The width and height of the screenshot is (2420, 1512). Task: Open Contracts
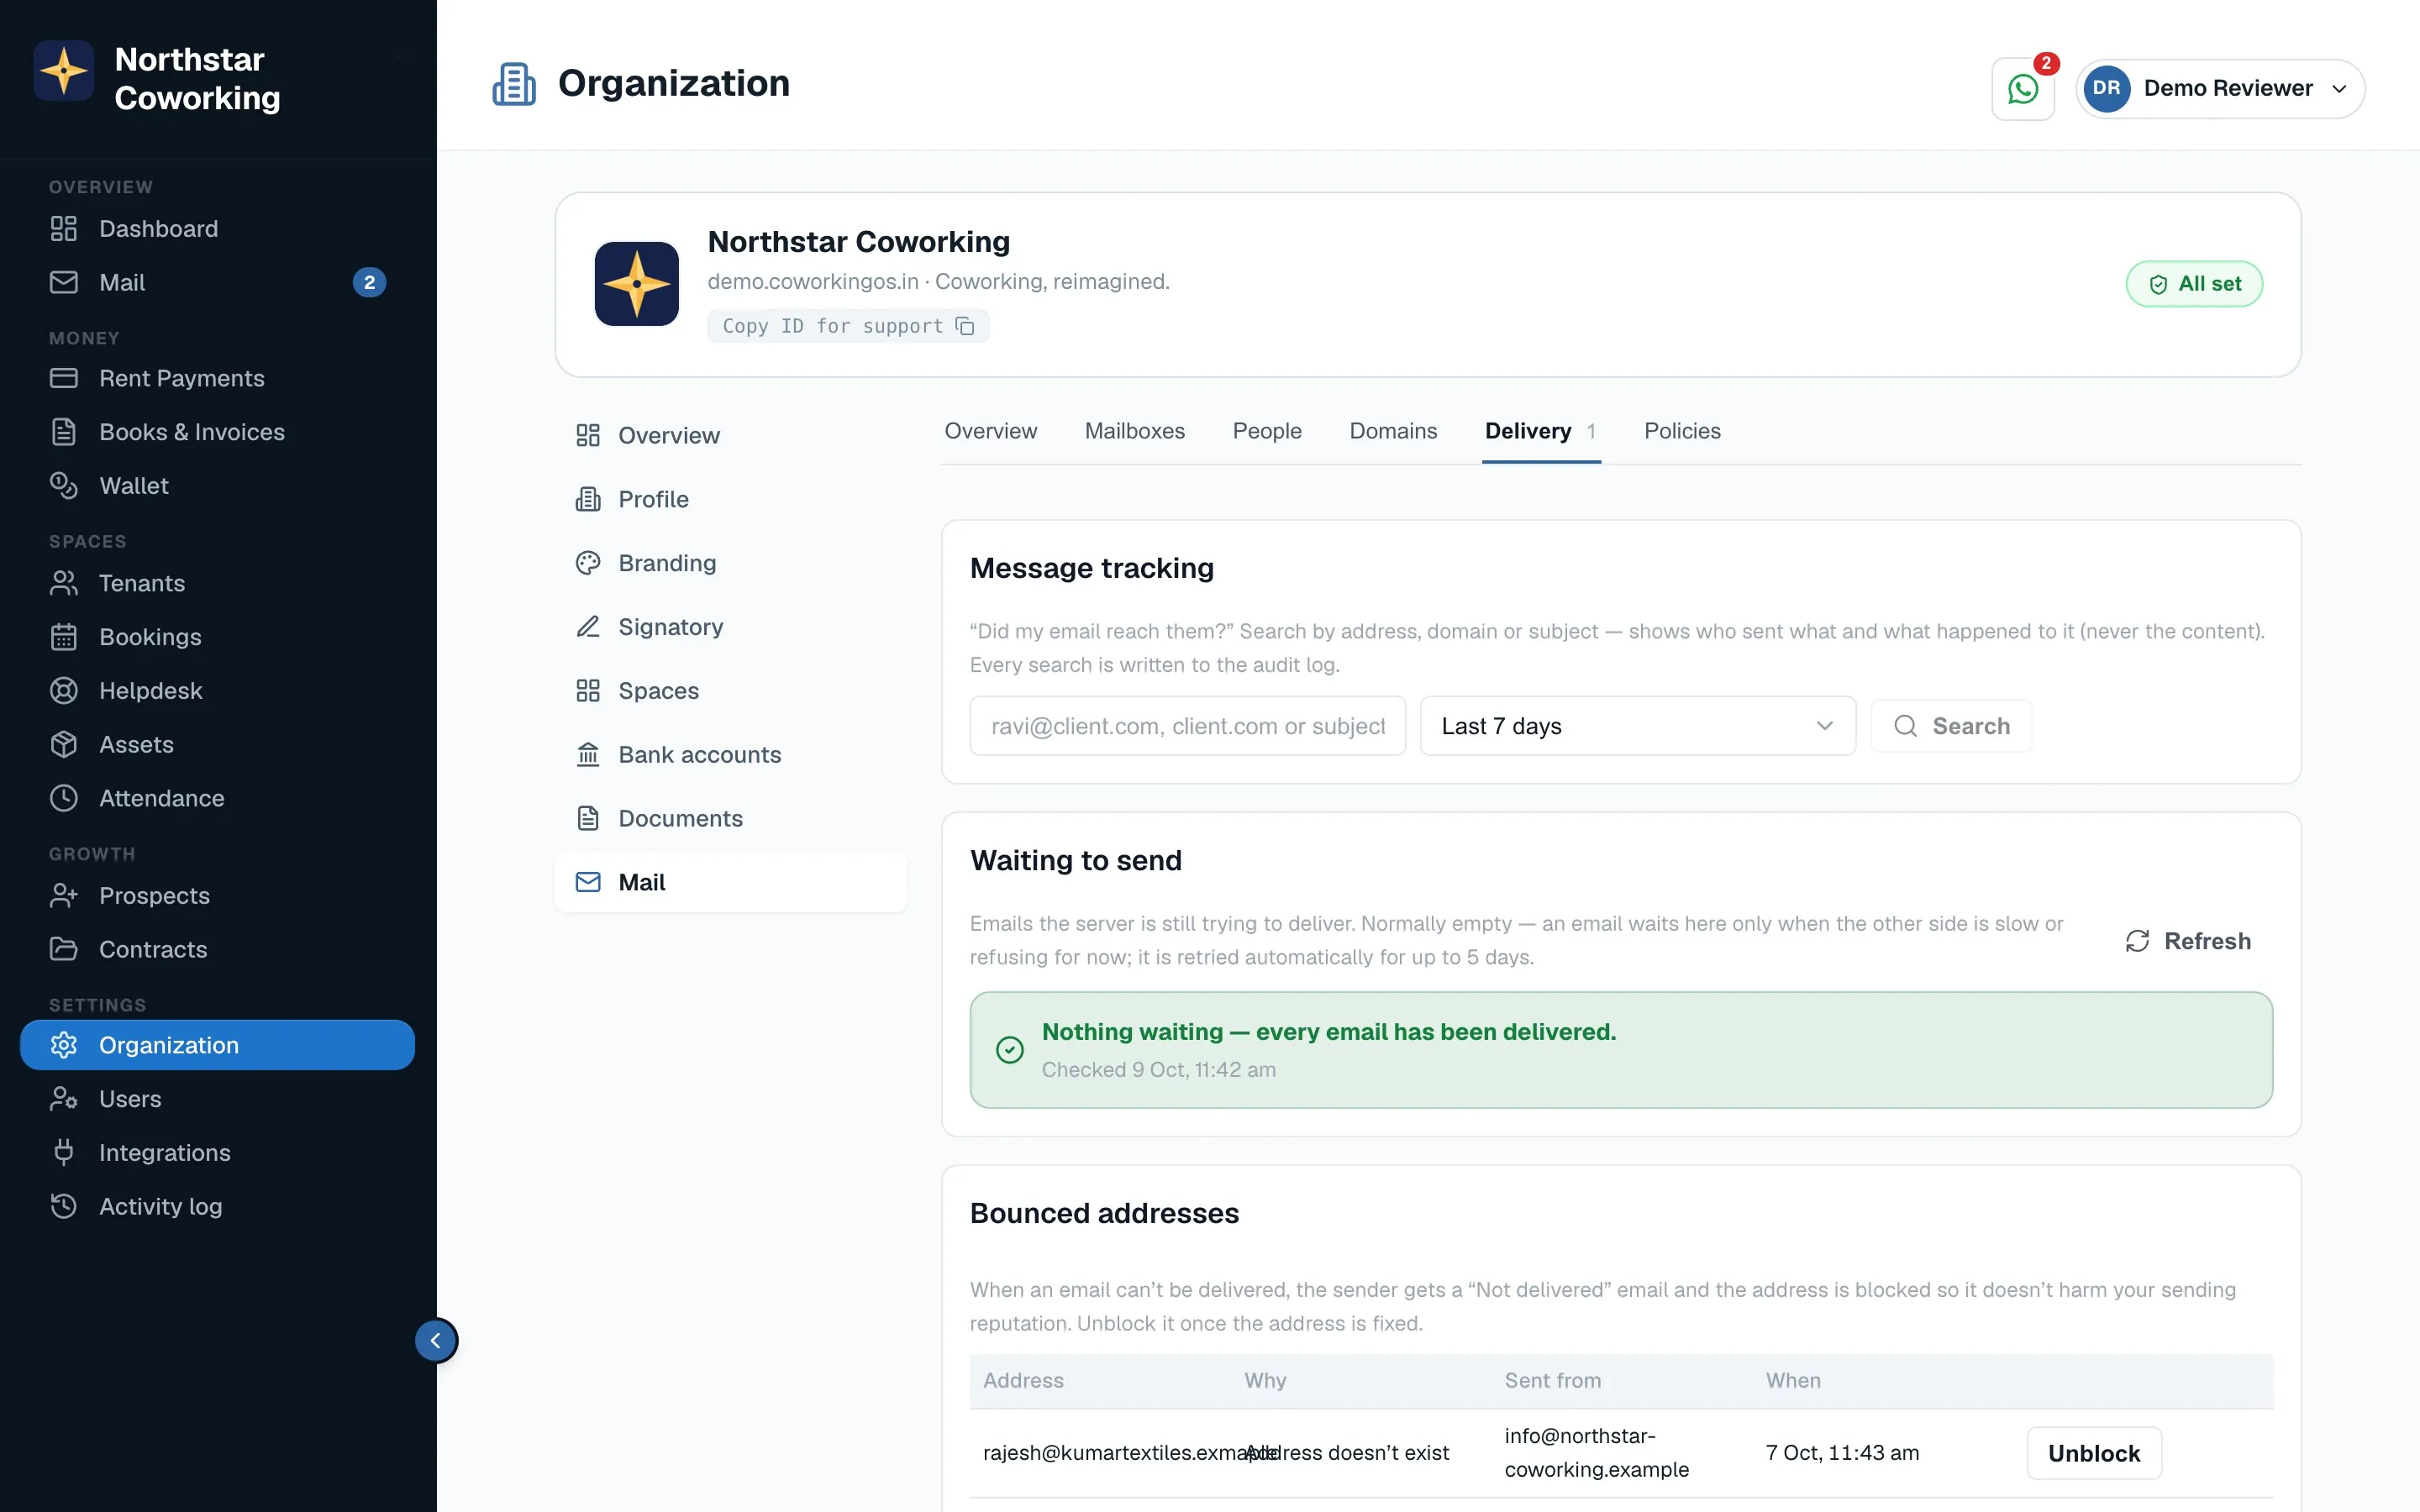click(217, 950)
